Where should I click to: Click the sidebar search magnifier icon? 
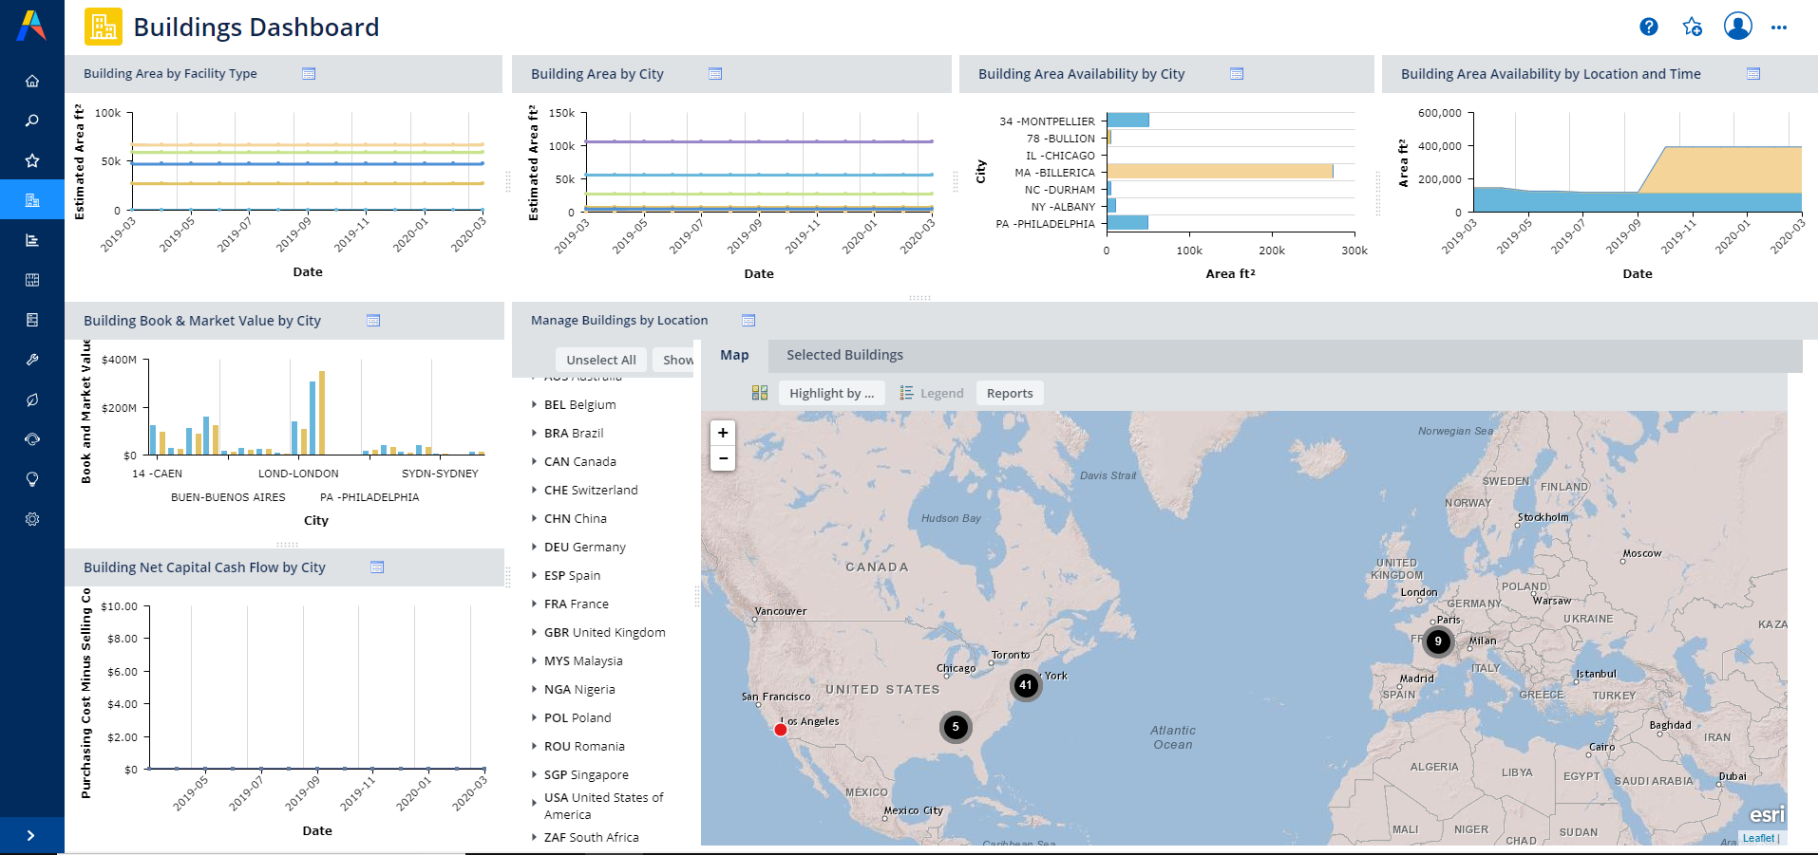[32, 121]
